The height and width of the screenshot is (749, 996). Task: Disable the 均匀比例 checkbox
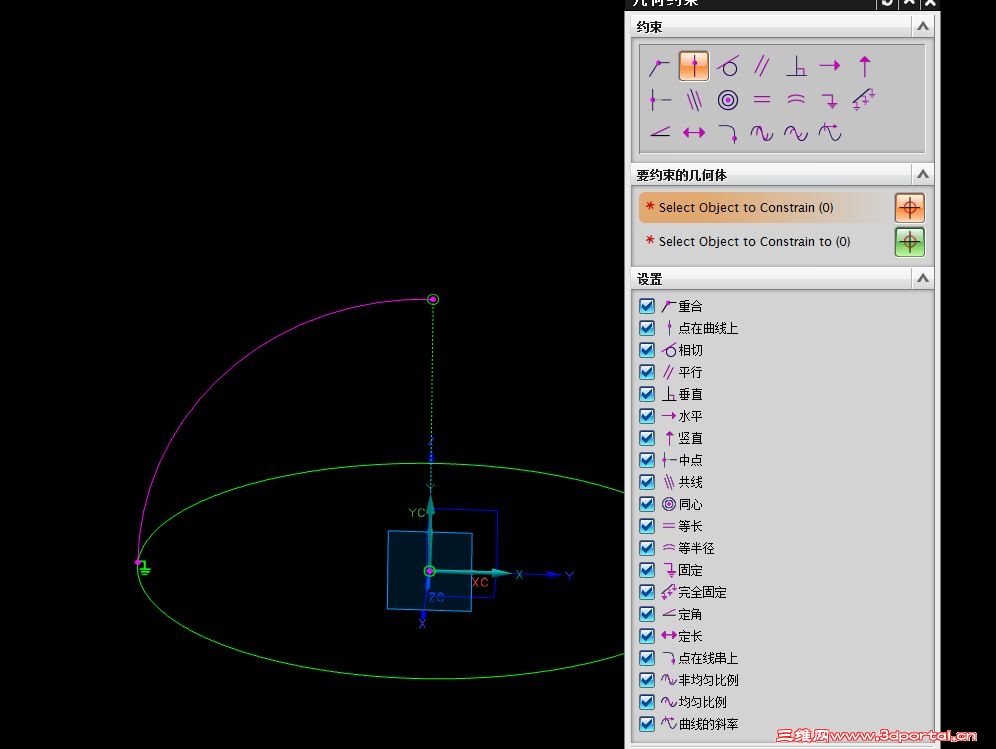coord(647,702)
